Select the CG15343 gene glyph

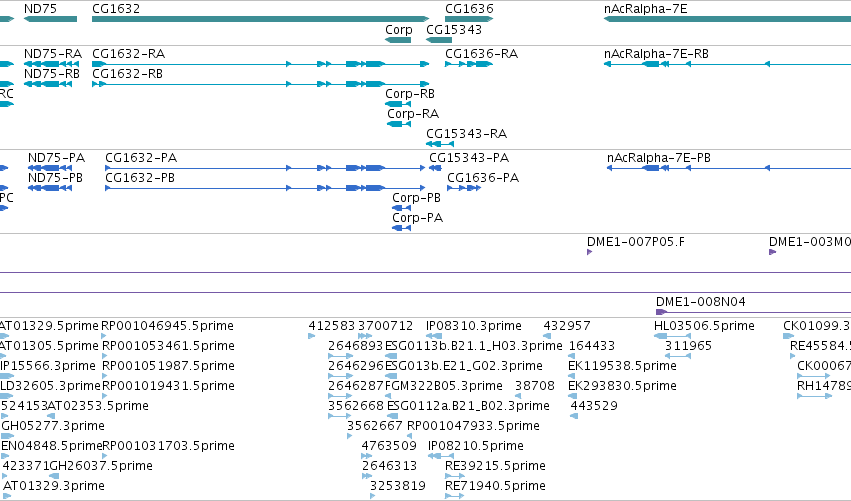[x=439, y=40]
